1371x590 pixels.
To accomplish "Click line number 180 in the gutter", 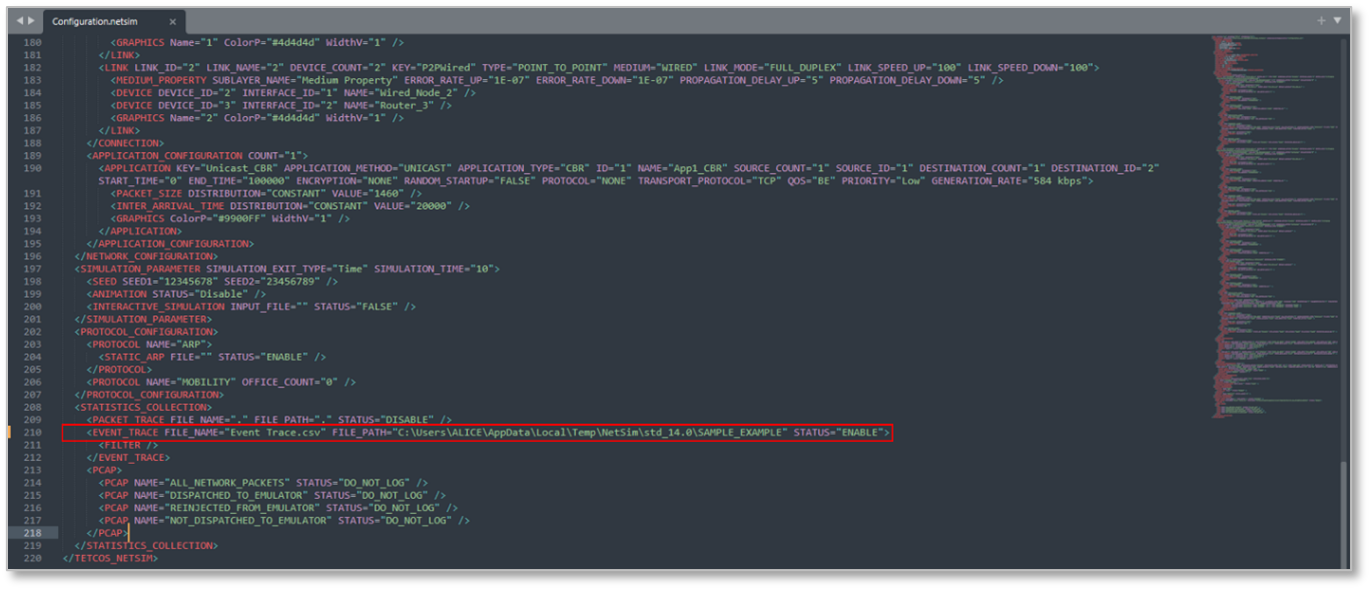I will coord(31,42).
